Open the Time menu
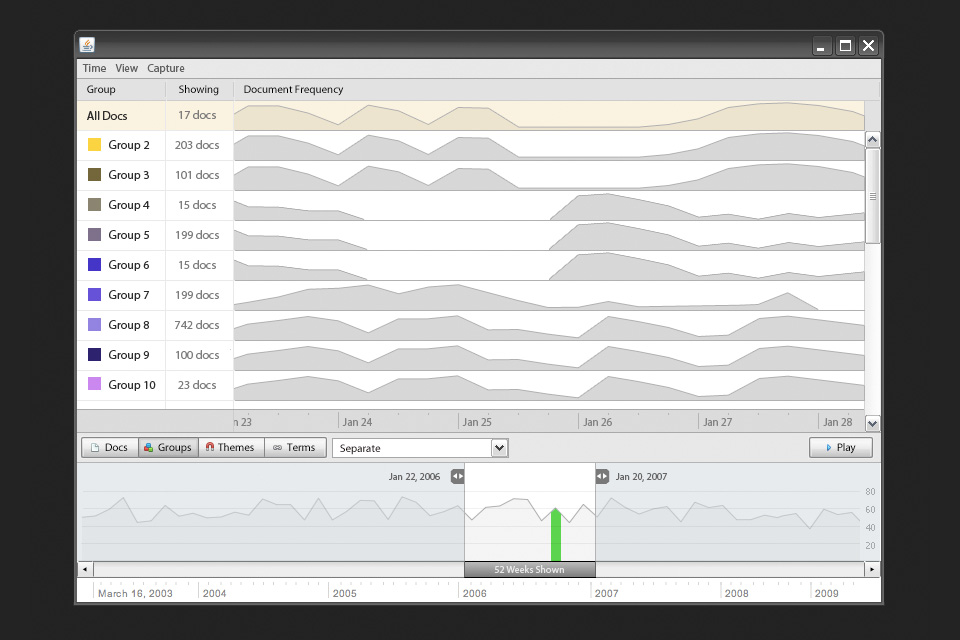This screenshot has height=640, width=960. pyautogui.click(x=94, y=69)
